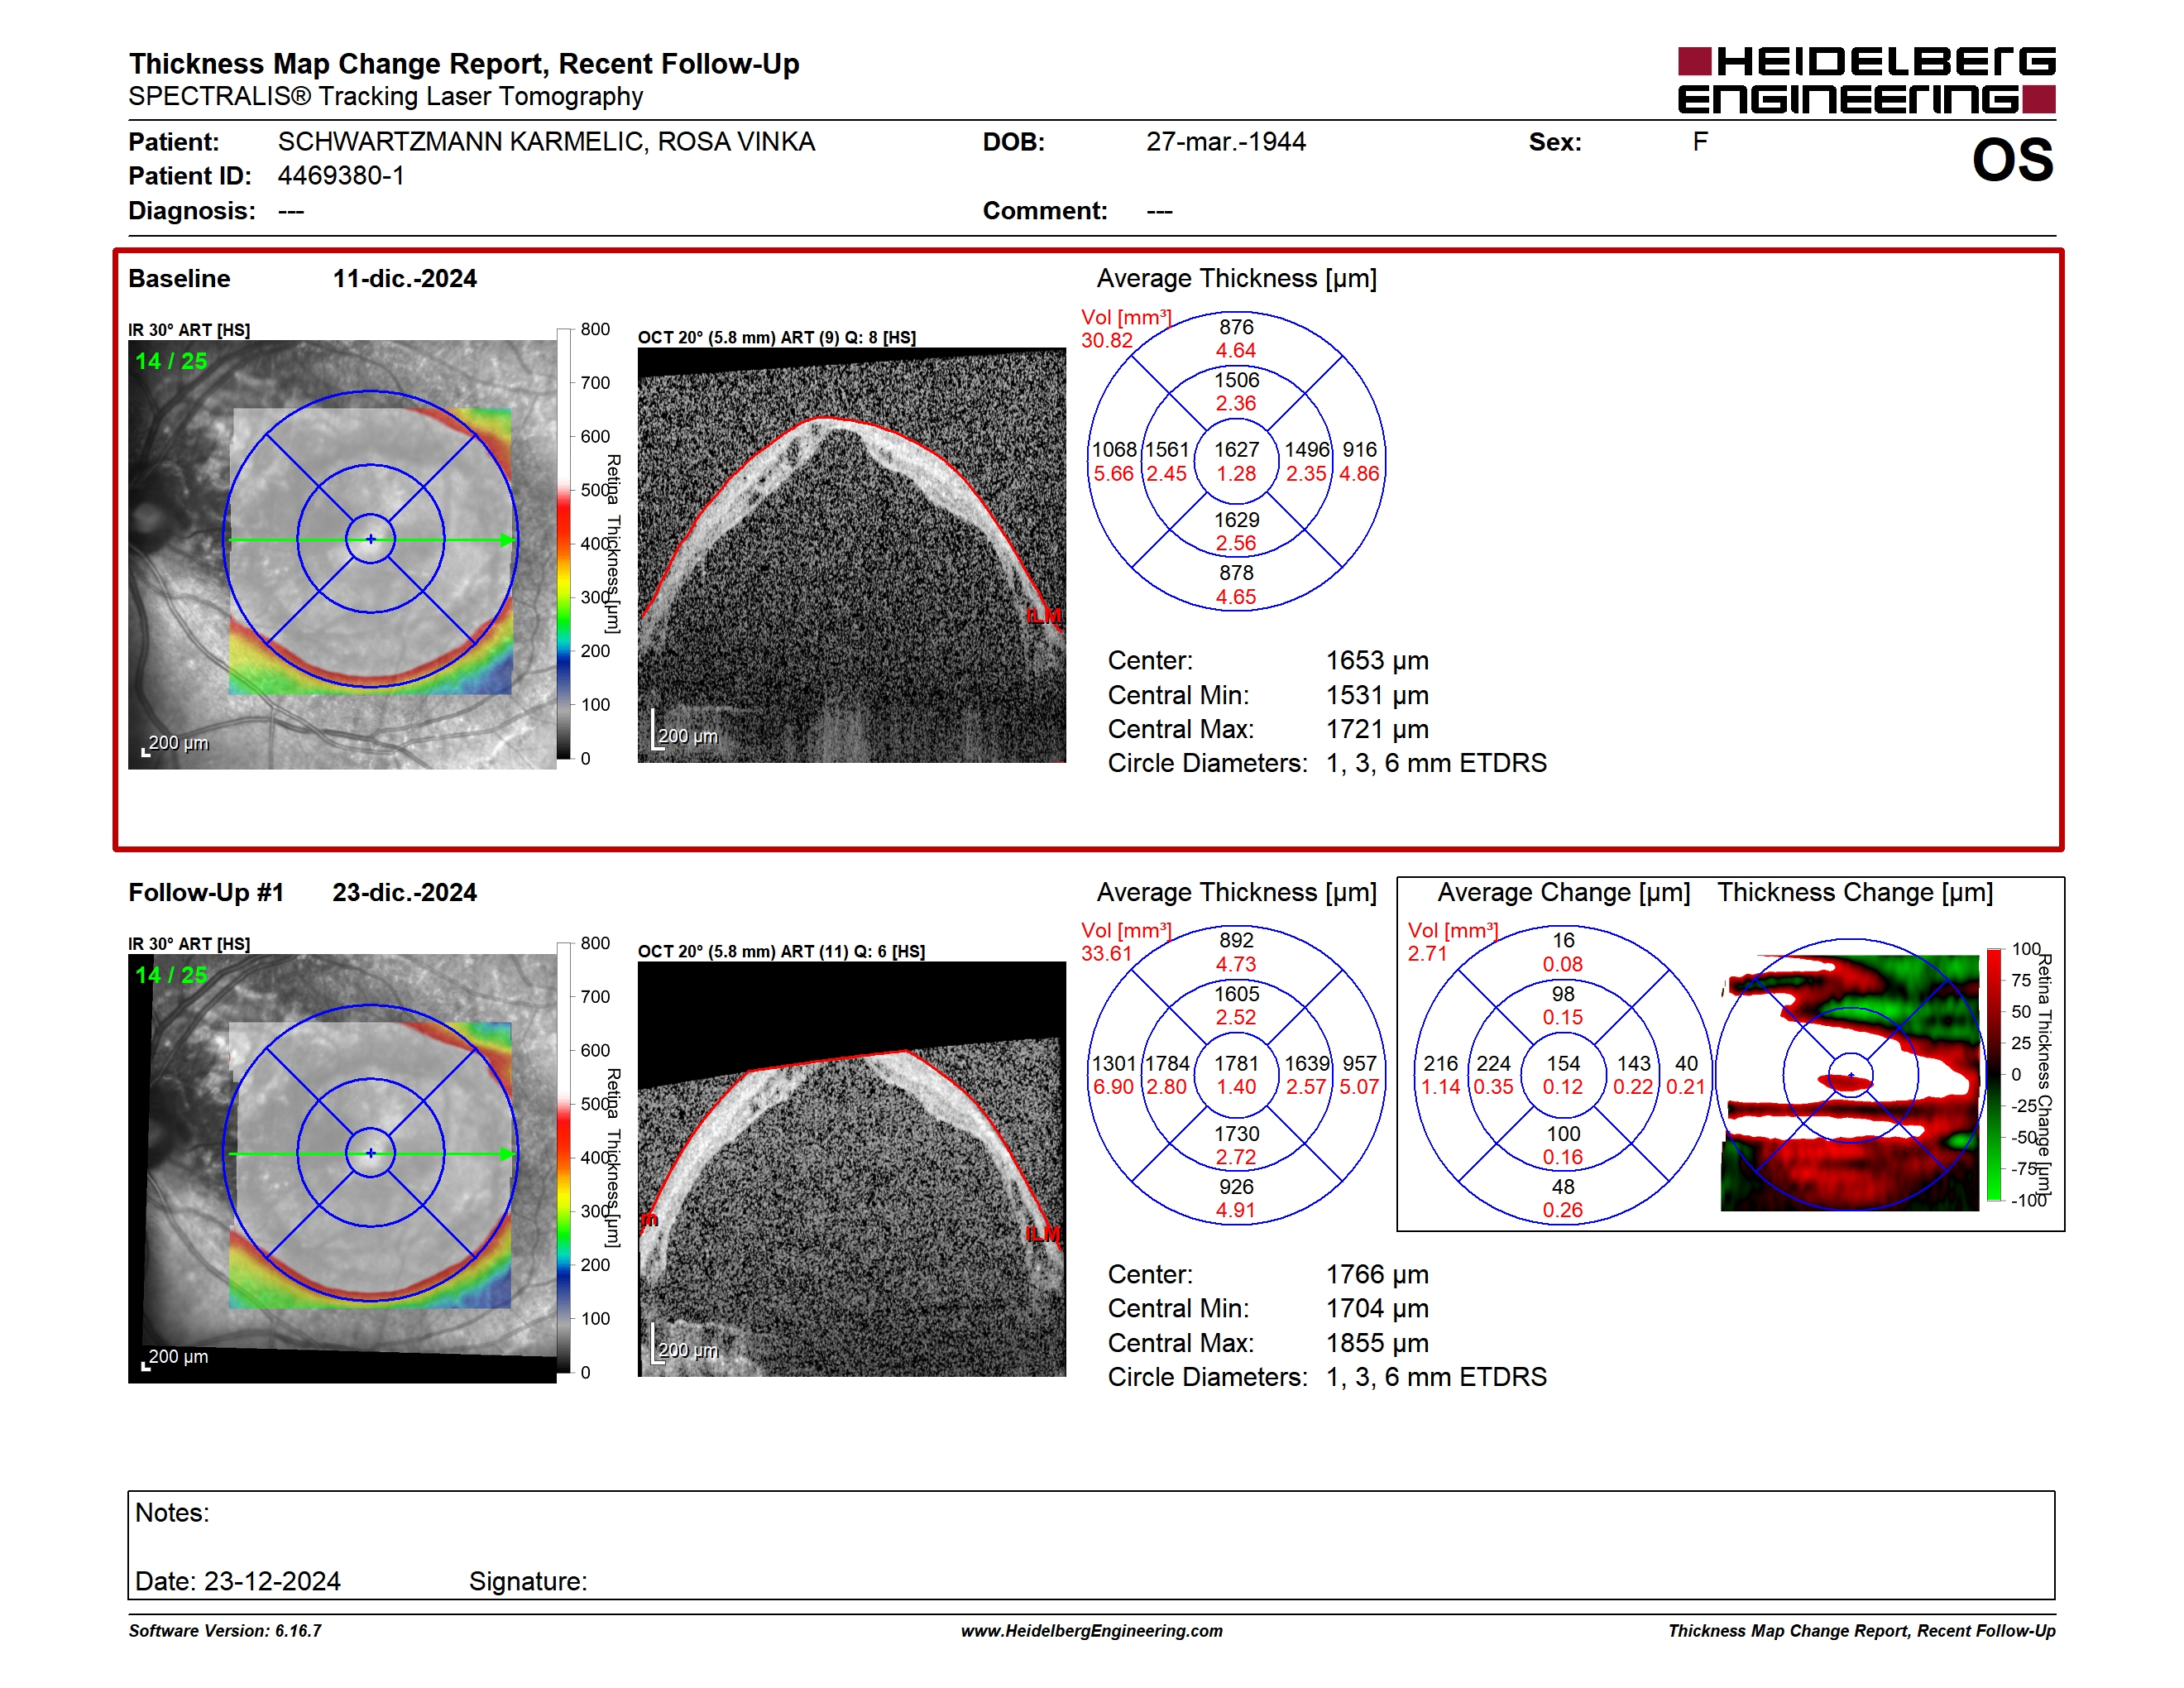Click central ETDRS value 1627
Screen dimensions: 2184x1688
(1237, 451)
